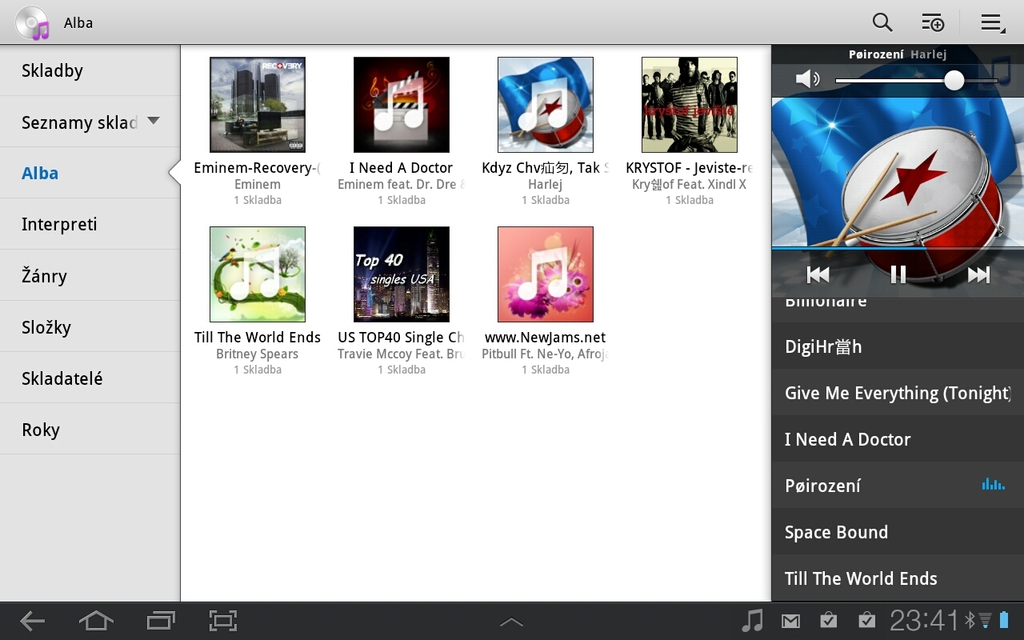Image resolution: width=1024 pixels, height=640 pixels.
Task: Adjust the volume slider handle
Action: (954, 79)
